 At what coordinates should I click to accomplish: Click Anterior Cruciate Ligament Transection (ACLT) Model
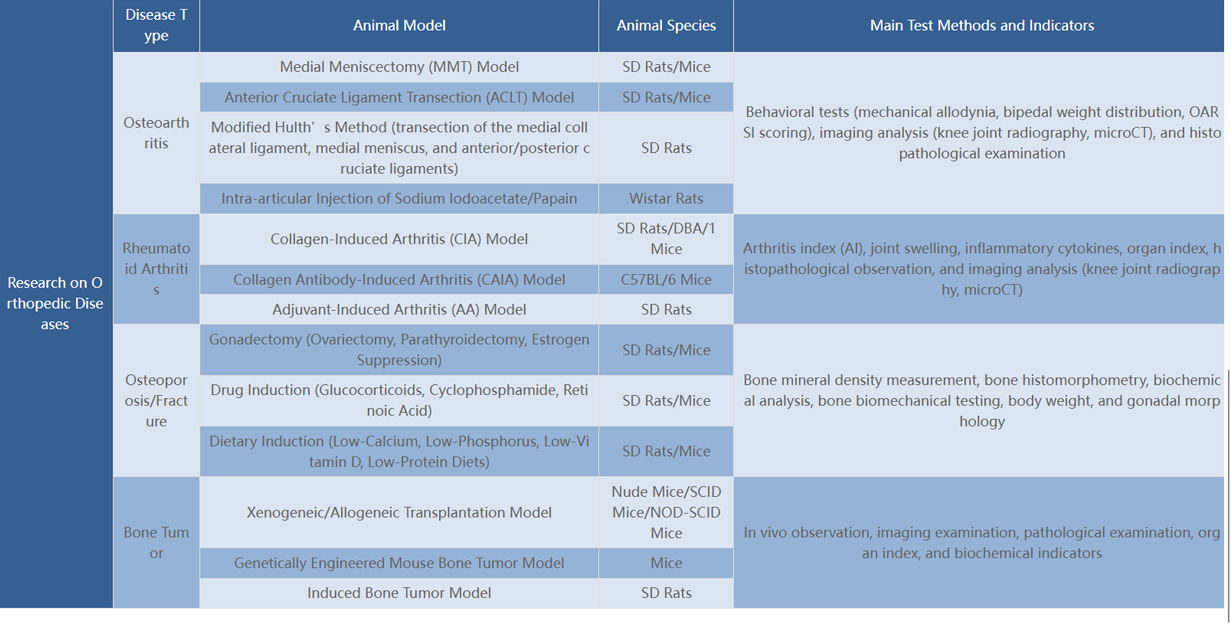pos(399,97)
